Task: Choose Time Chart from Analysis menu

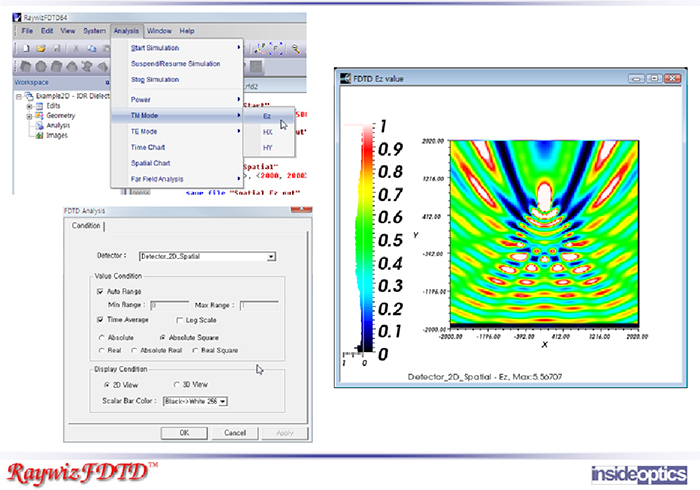Action: 176,147
